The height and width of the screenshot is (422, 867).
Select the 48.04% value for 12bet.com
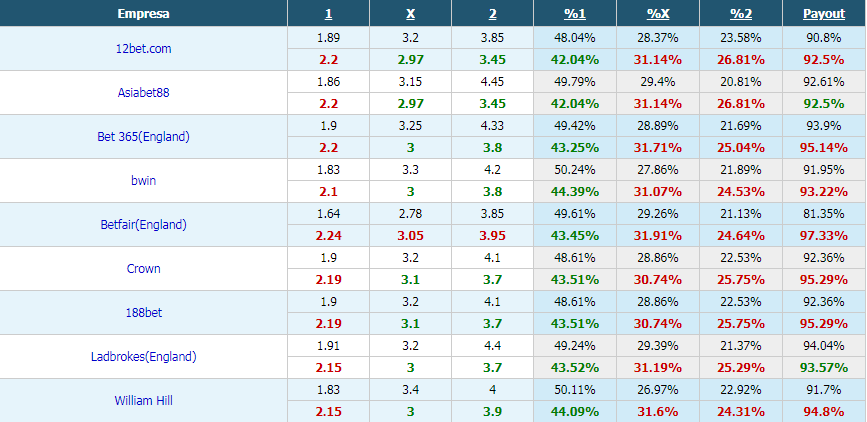(574, 38)
